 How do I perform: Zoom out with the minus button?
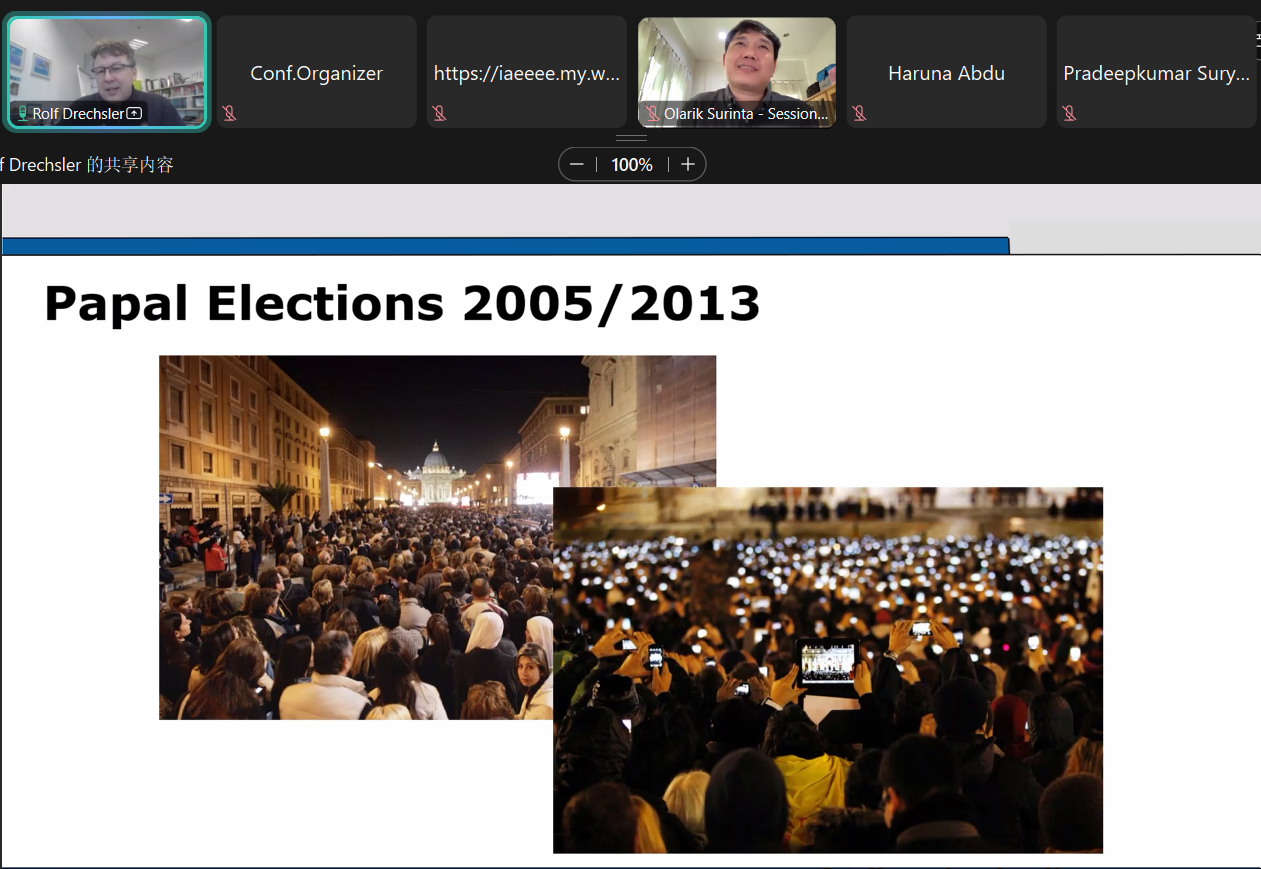coord(576,165)
